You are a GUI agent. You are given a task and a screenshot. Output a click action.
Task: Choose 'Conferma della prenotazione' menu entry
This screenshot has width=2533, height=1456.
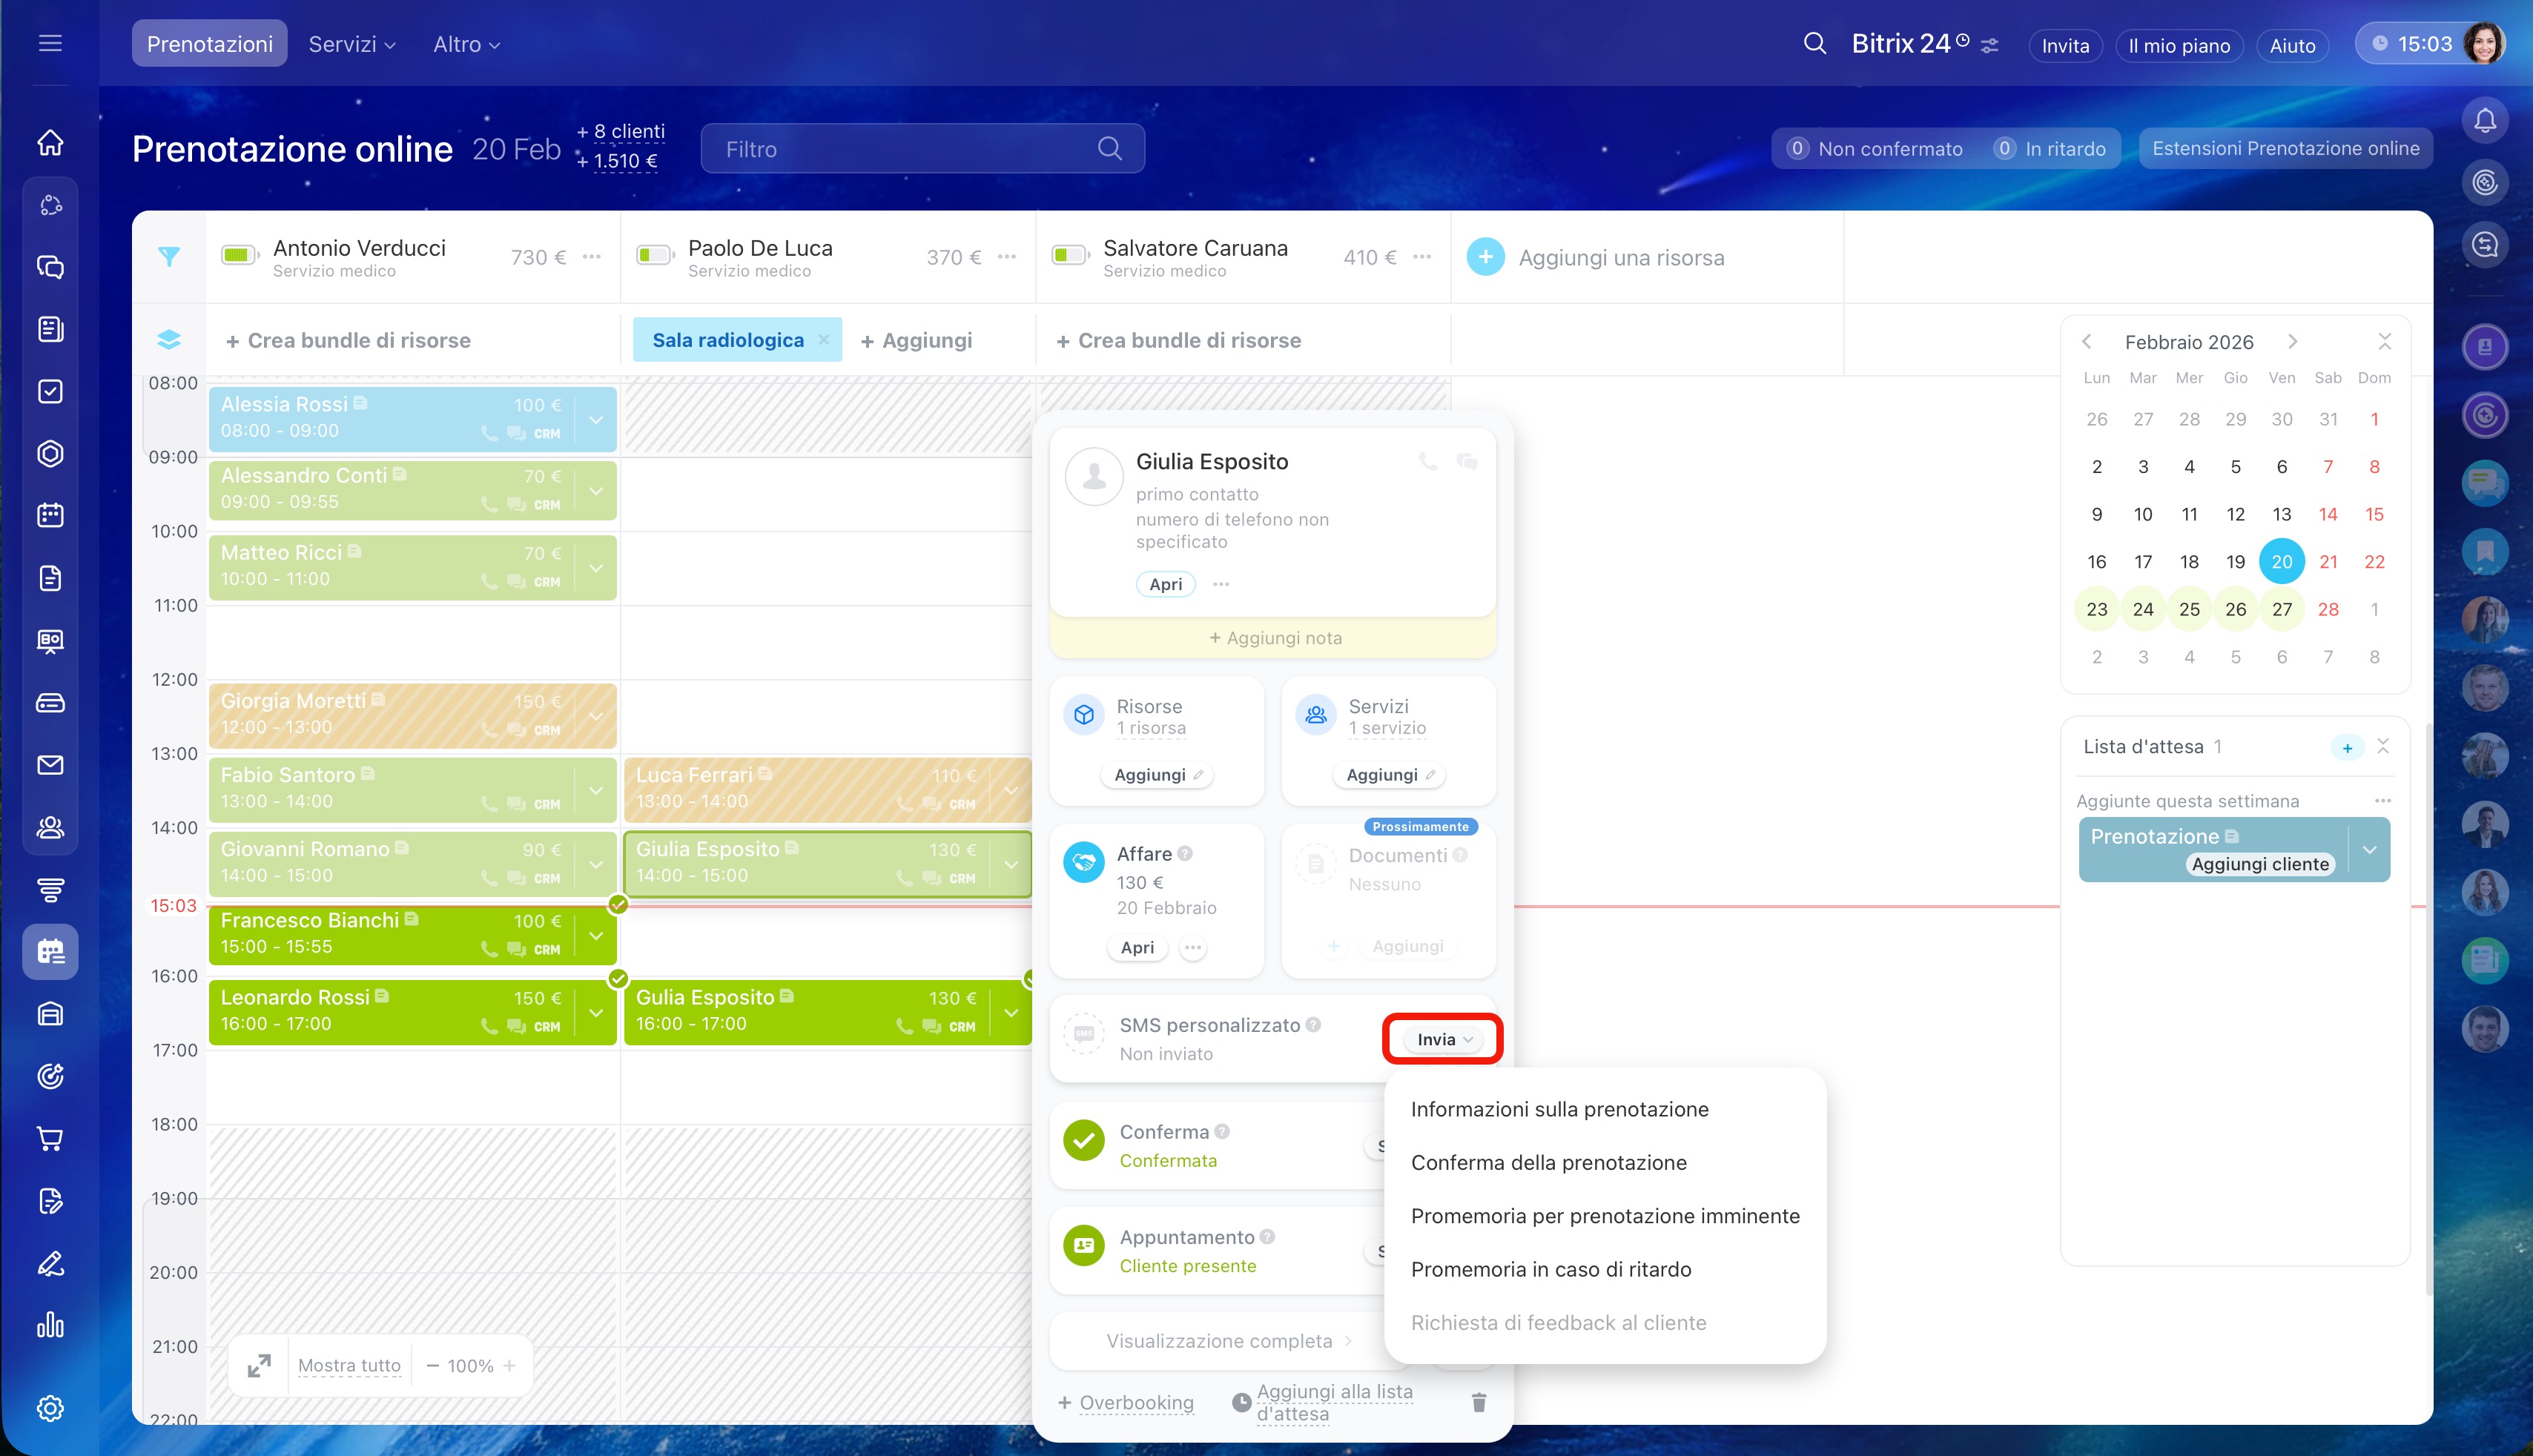[1548, 1162]
